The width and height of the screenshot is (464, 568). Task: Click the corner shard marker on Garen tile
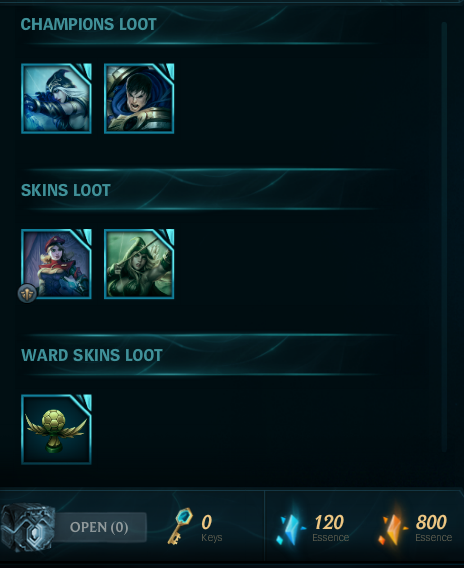pos(166,71)
